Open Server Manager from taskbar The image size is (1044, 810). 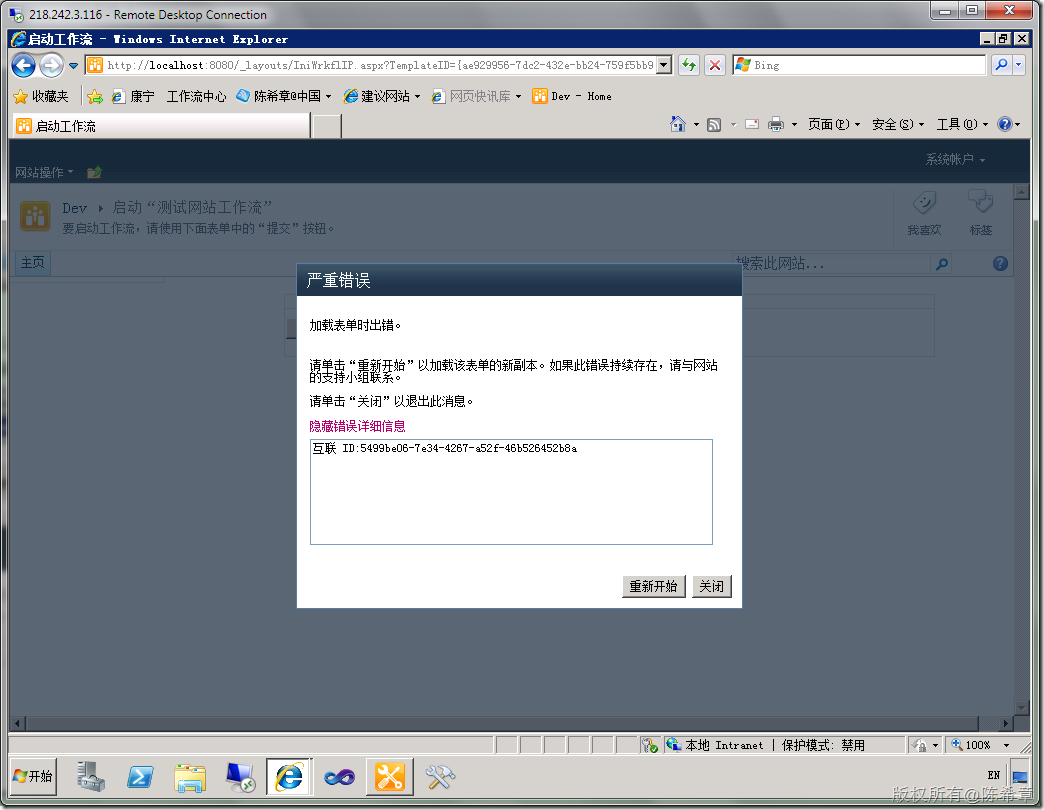pyautogui.click(x=91, y=777)
